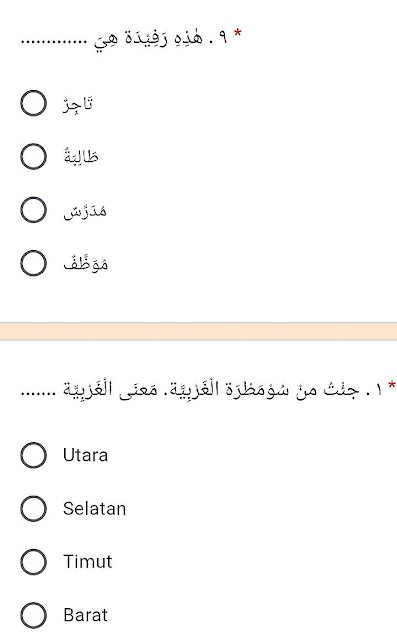Click the Selatan answer label text
Image resolution: width=397 pixels, height=640 pixels.
click(x=95, y=509)
